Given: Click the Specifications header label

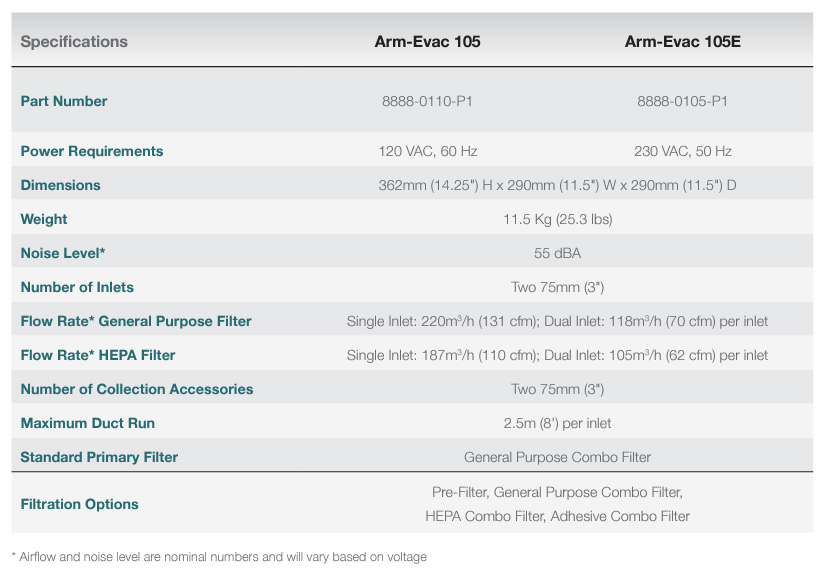Looking at the screenshot, I should tap(74, 42).
